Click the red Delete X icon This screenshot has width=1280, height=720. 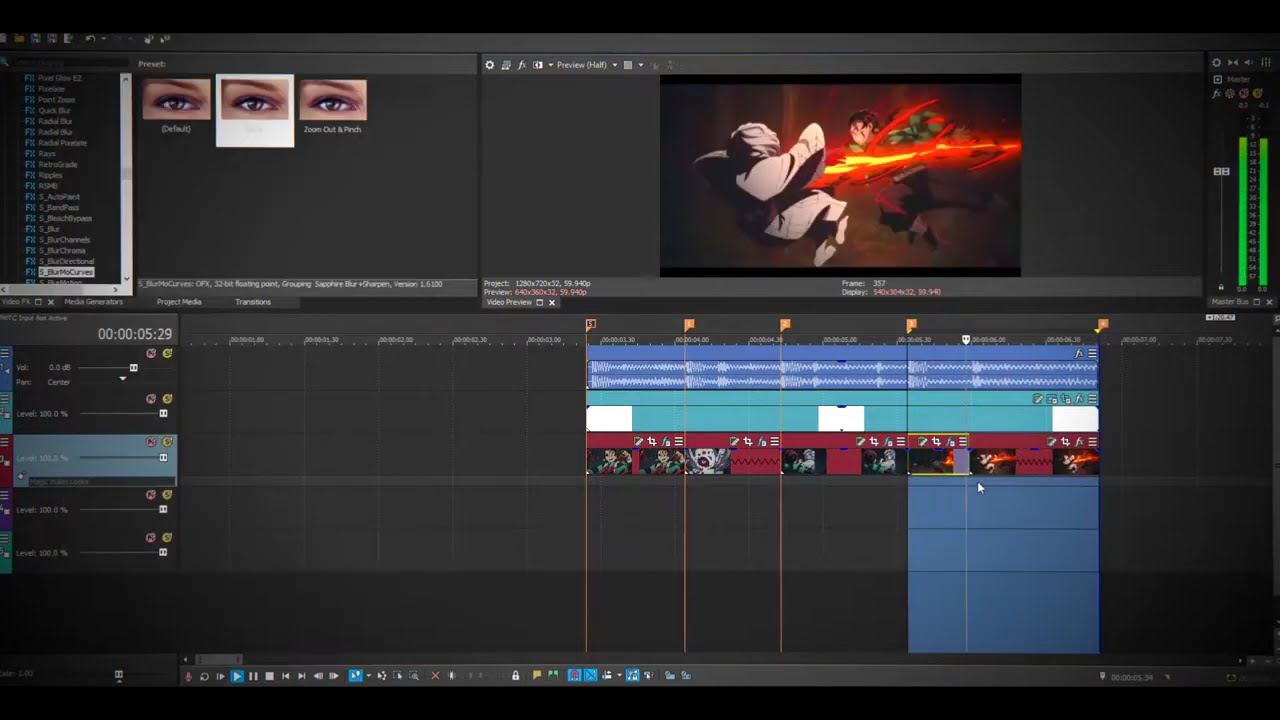coord(435,676)
